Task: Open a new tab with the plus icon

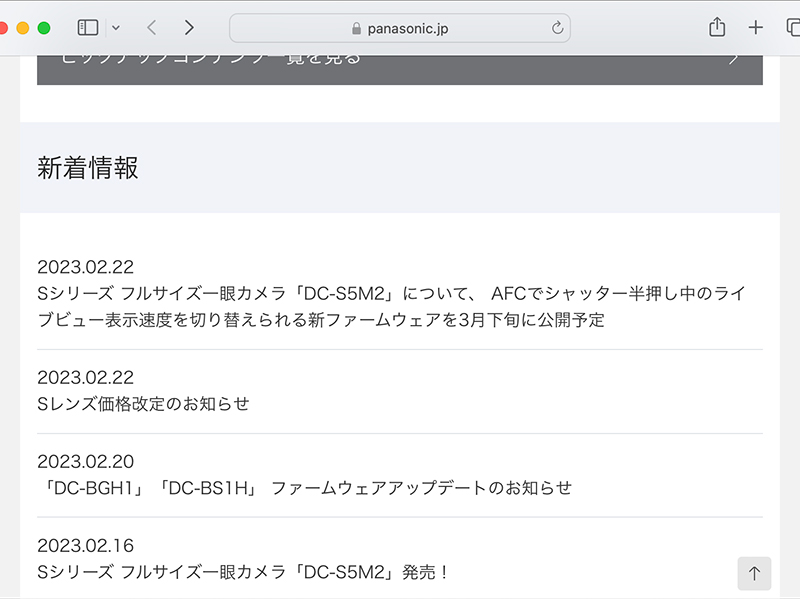Action: coord(756,28)
